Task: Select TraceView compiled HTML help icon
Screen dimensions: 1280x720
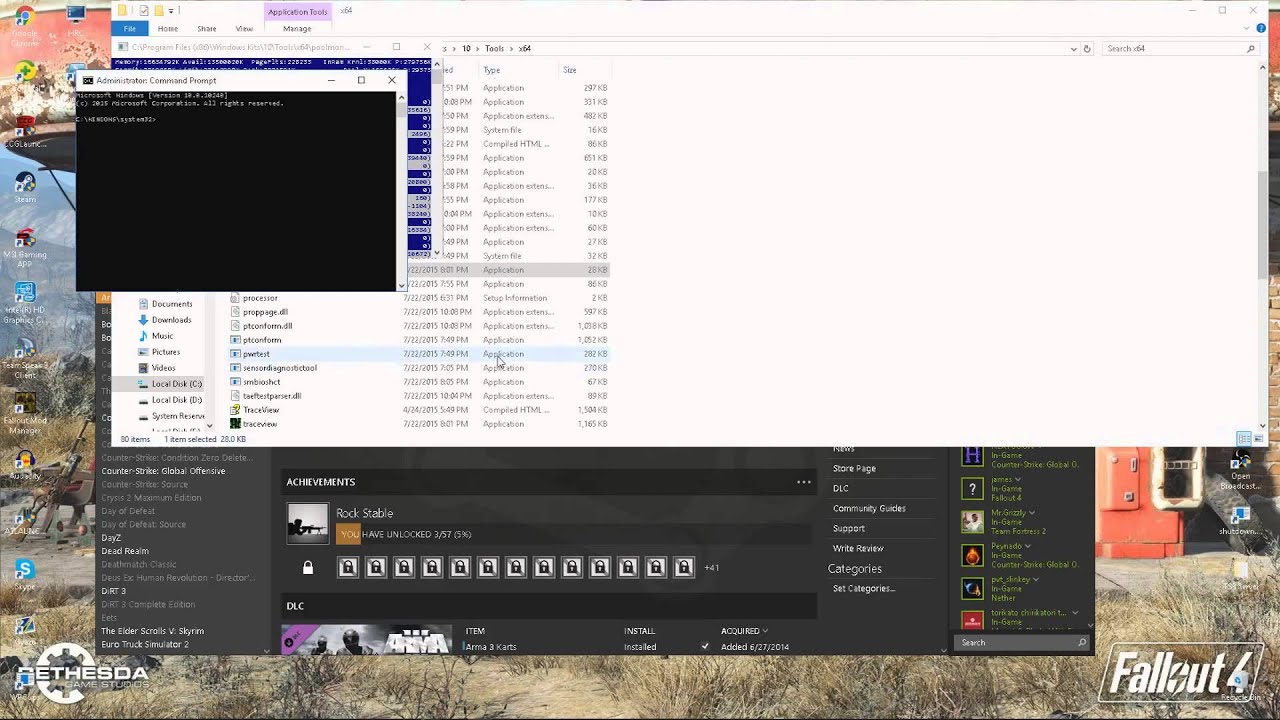Action: pyautogui.click(x=235, y=410)
